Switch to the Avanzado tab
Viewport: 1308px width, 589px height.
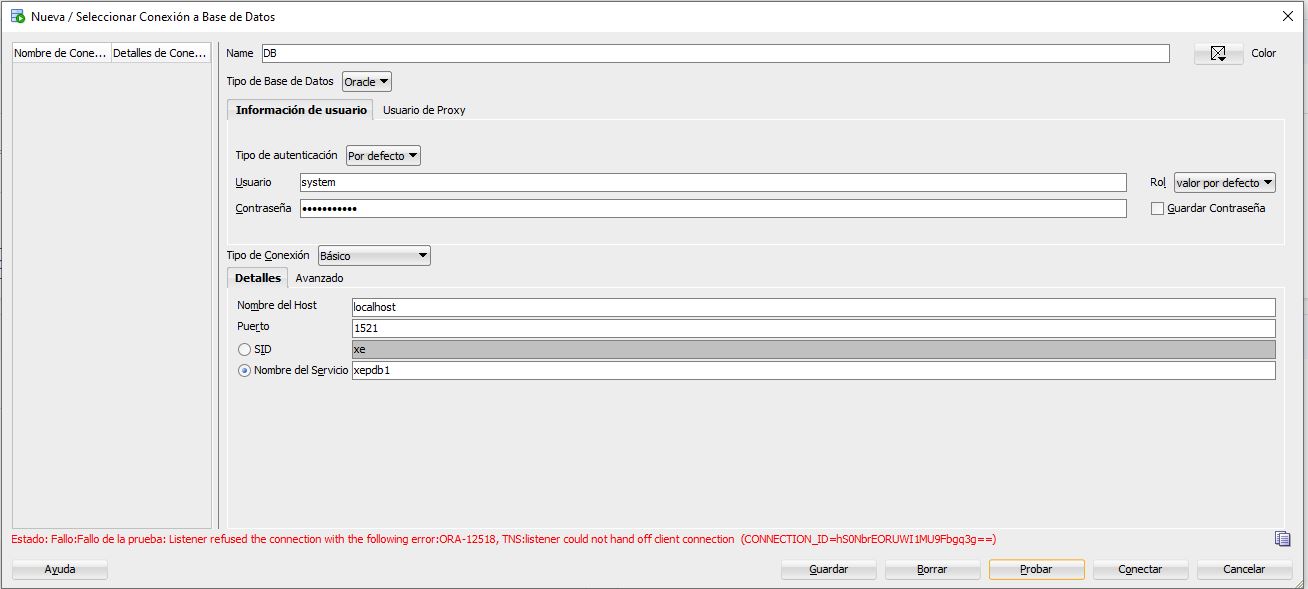[x=319, y=278]
